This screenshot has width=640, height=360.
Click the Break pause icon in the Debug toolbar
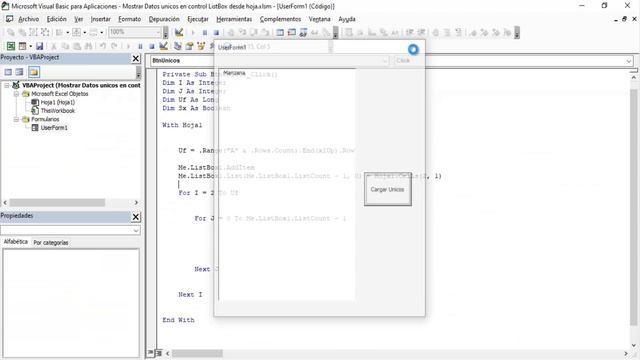point(204,32)
